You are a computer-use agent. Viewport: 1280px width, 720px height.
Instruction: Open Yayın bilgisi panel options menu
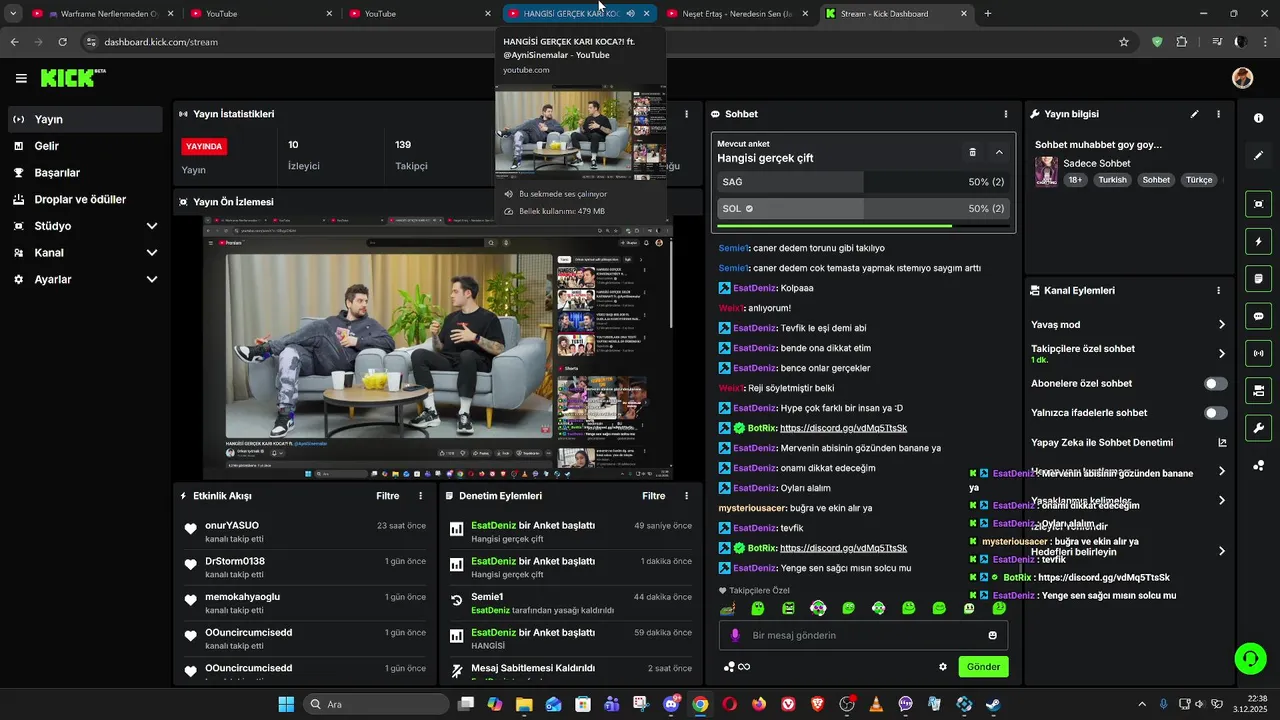point(1218,114)
